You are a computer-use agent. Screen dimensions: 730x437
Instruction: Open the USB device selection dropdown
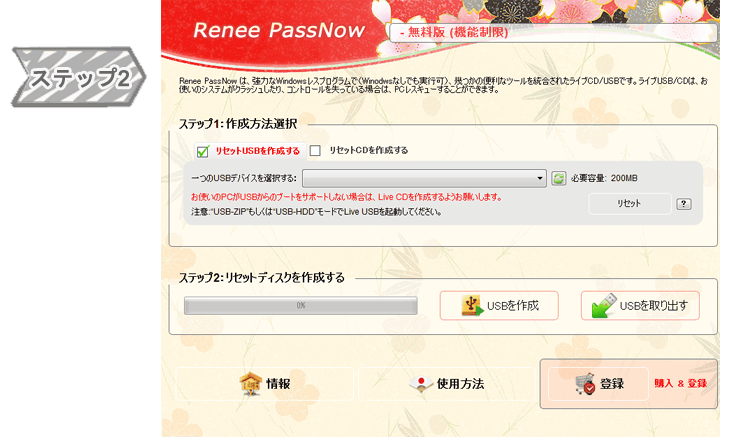tap(424, 178)
